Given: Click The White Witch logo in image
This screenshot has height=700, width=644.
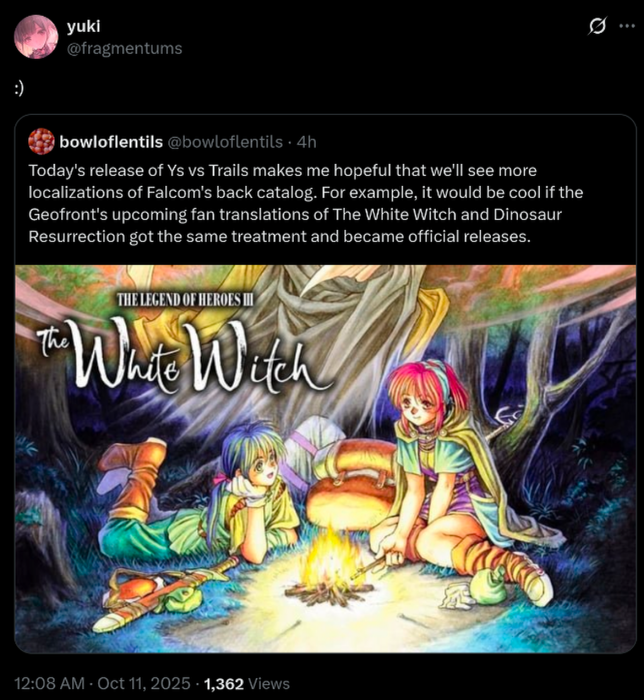Looking at the screenshot, I should pyautogui.click(x=184, y=356).
